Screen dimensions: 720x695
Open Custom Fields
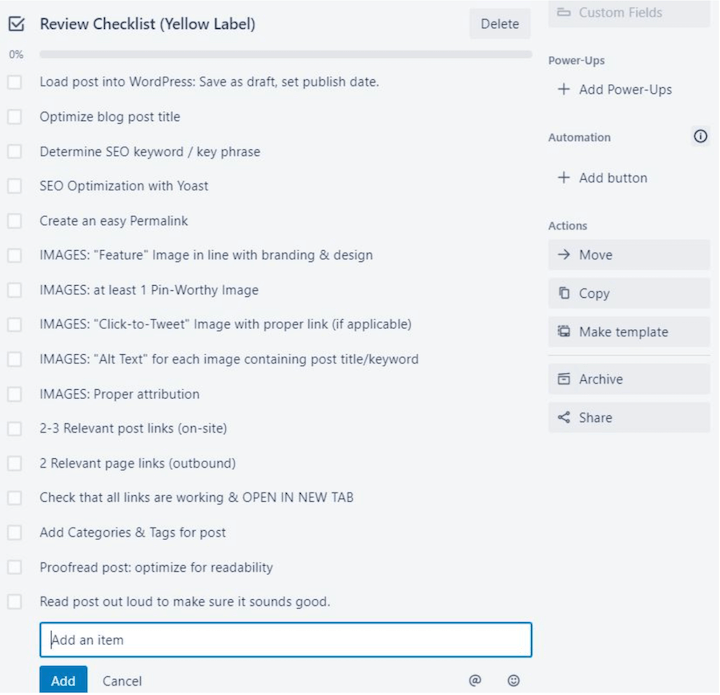[629, 13]
